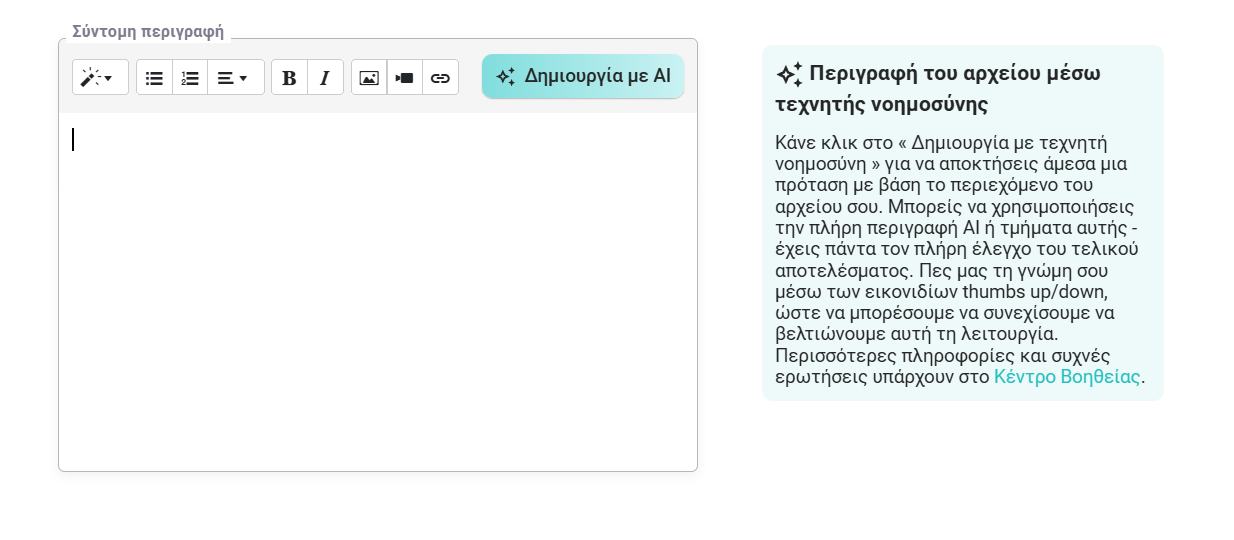
Task: Open the 'Κέντρο Βοήθειας' link
Action: pos(1066,377)
